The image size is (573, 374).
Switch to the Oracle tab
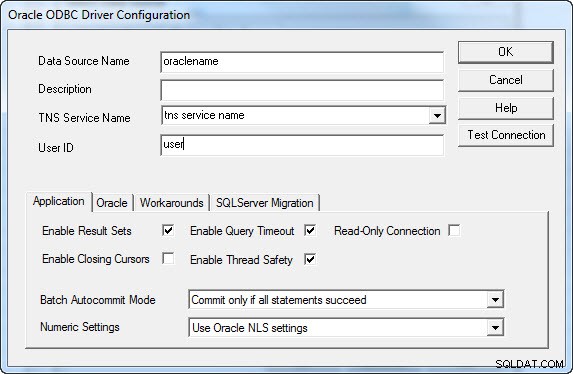pos(112,203)
